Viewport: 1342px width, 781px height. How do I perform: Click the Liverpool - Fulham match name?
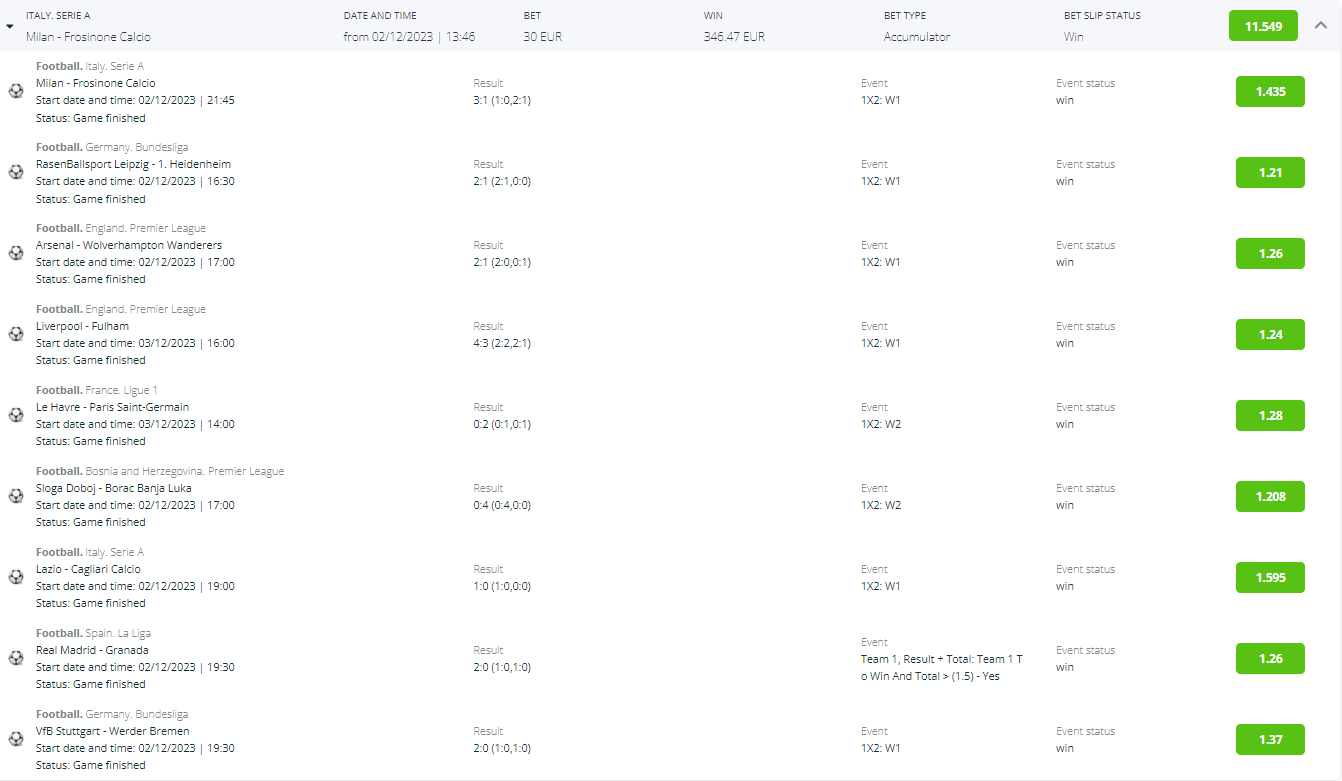[x=82, y=326]
